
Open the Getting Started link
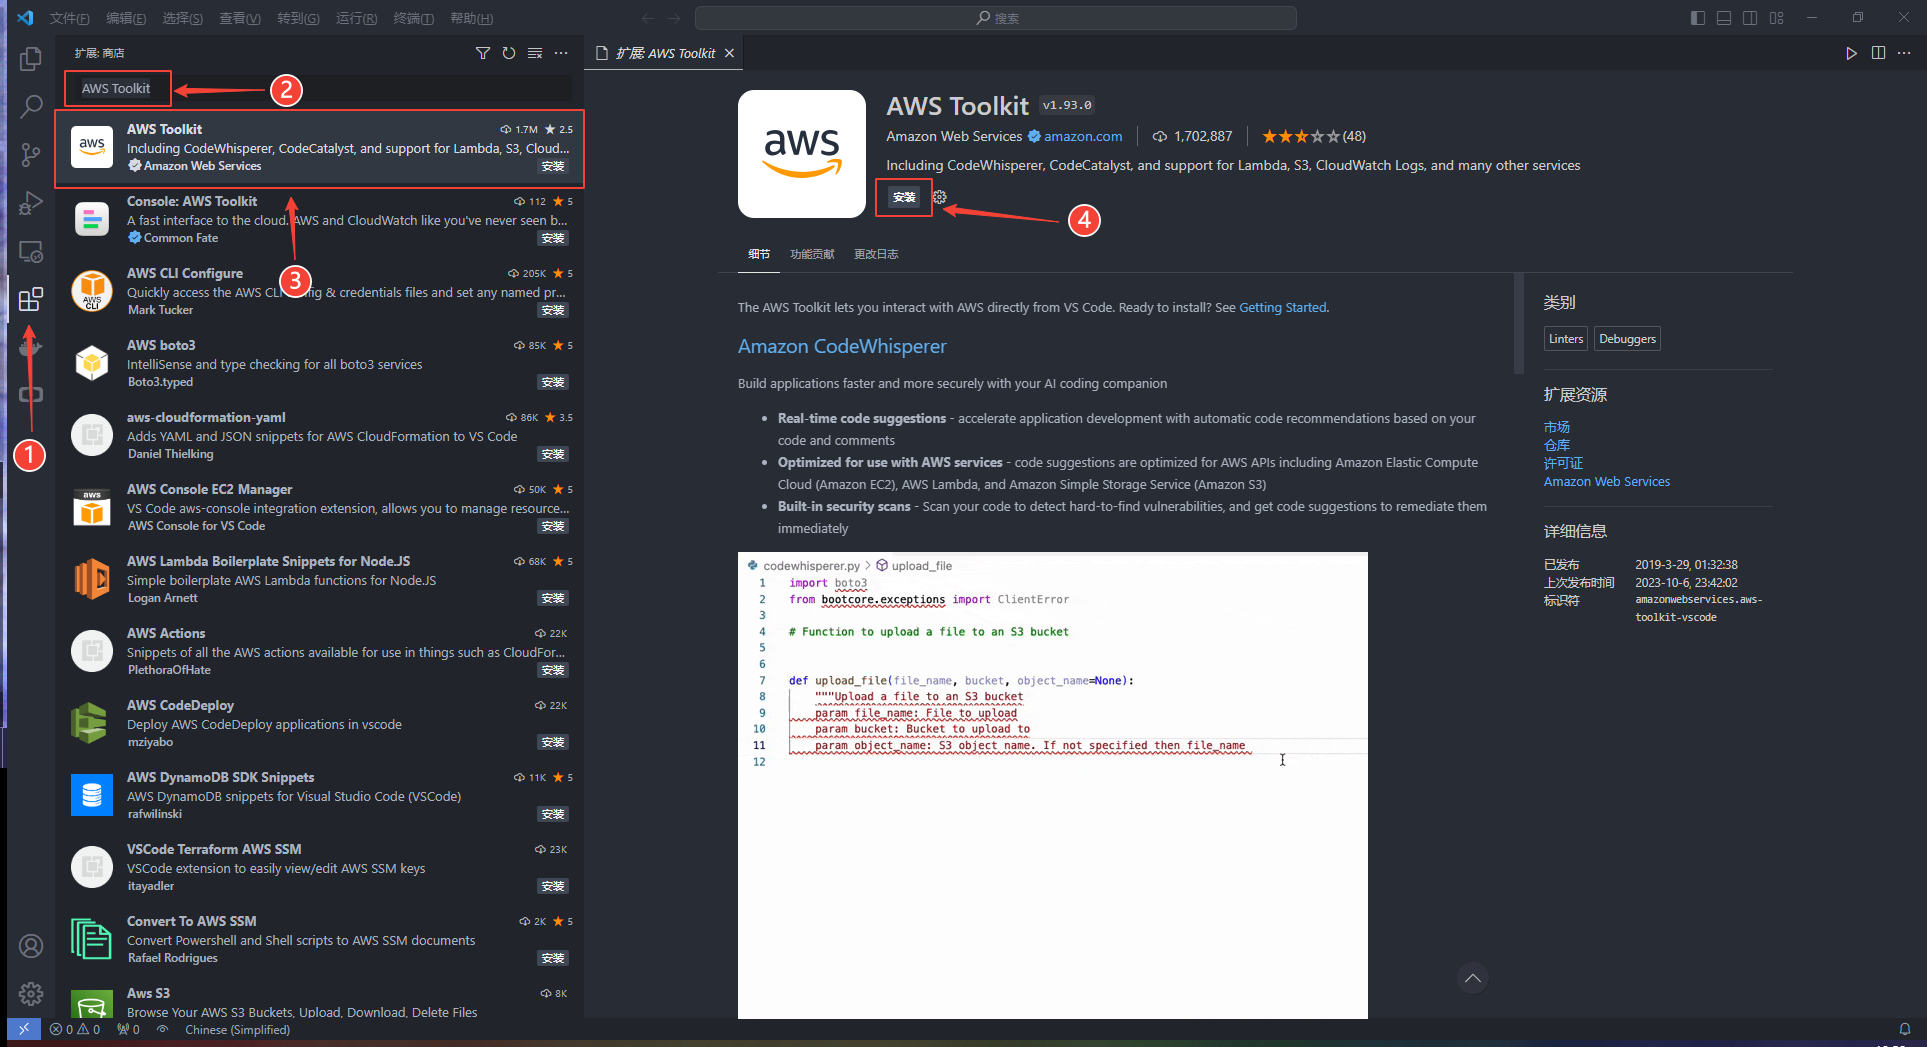click(1283, 307)
